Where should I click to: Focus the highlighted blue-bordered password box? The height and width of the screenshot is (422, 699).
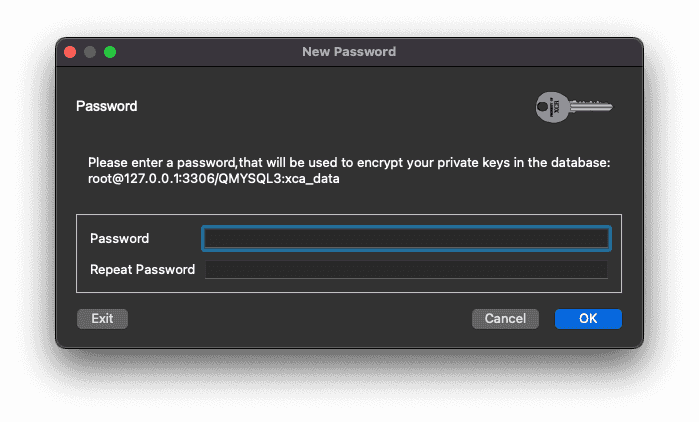(406, 238)
